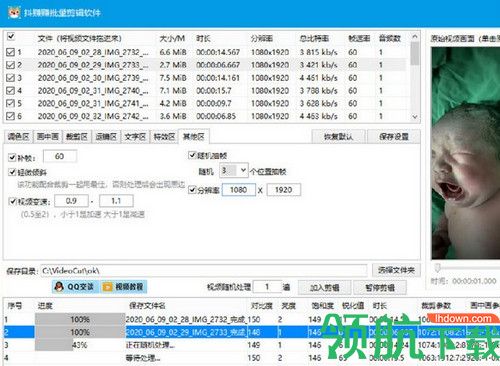
Task: Click the 100% progress bar of task row 1
Action: pos(80,320)
